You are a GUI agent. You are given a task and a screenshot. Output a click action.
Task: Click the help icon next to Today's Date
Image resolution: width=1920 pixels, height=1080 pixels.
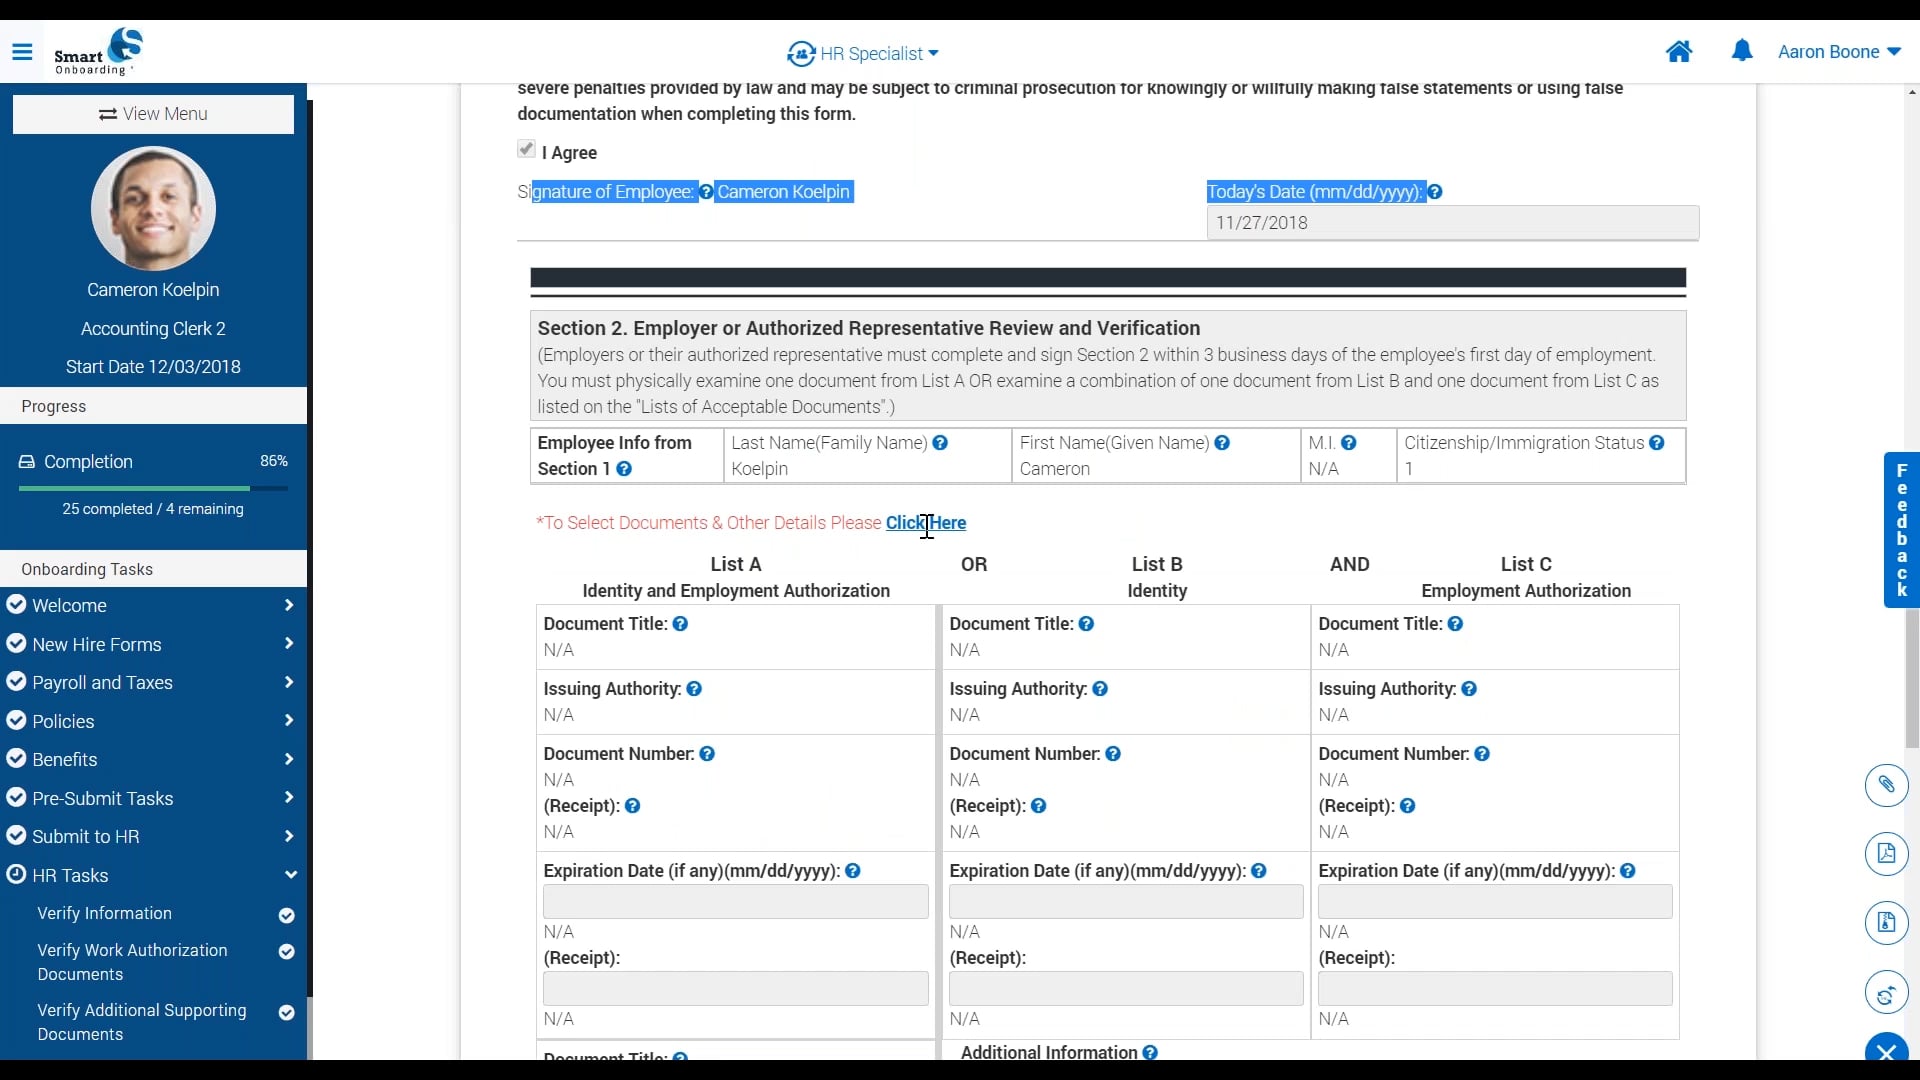tap(1435, 191)
